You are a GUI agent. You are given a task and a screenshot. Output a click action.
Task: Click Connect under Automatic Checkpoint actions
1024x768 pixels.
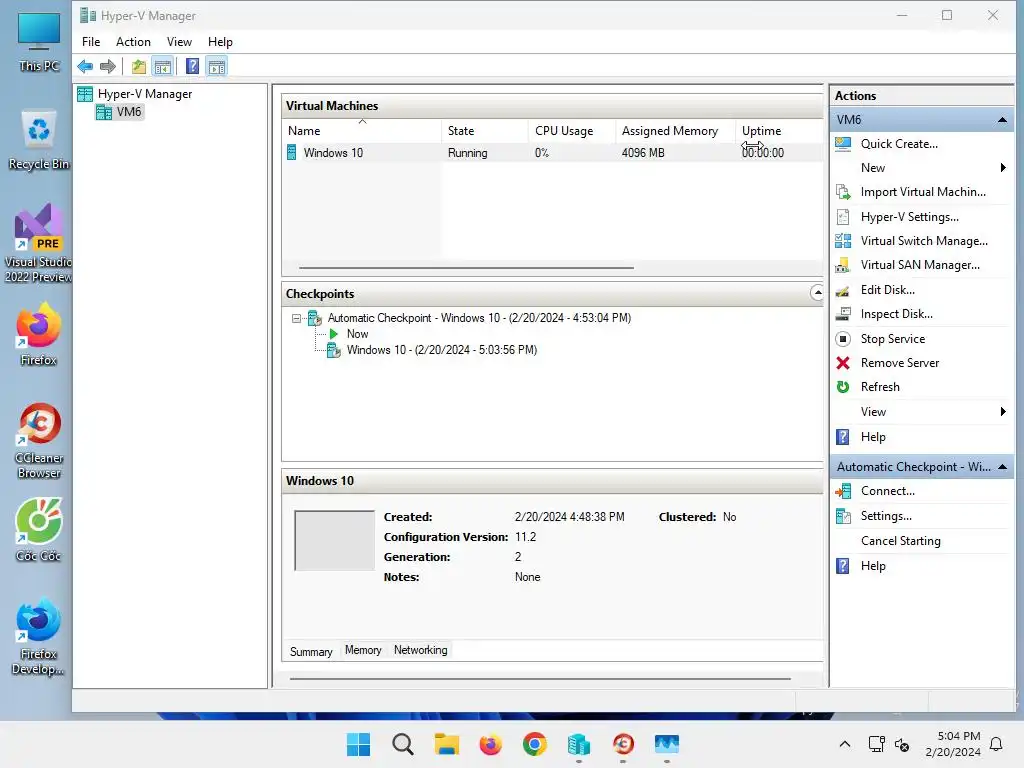pyautogui.click(x=887, y=491)
